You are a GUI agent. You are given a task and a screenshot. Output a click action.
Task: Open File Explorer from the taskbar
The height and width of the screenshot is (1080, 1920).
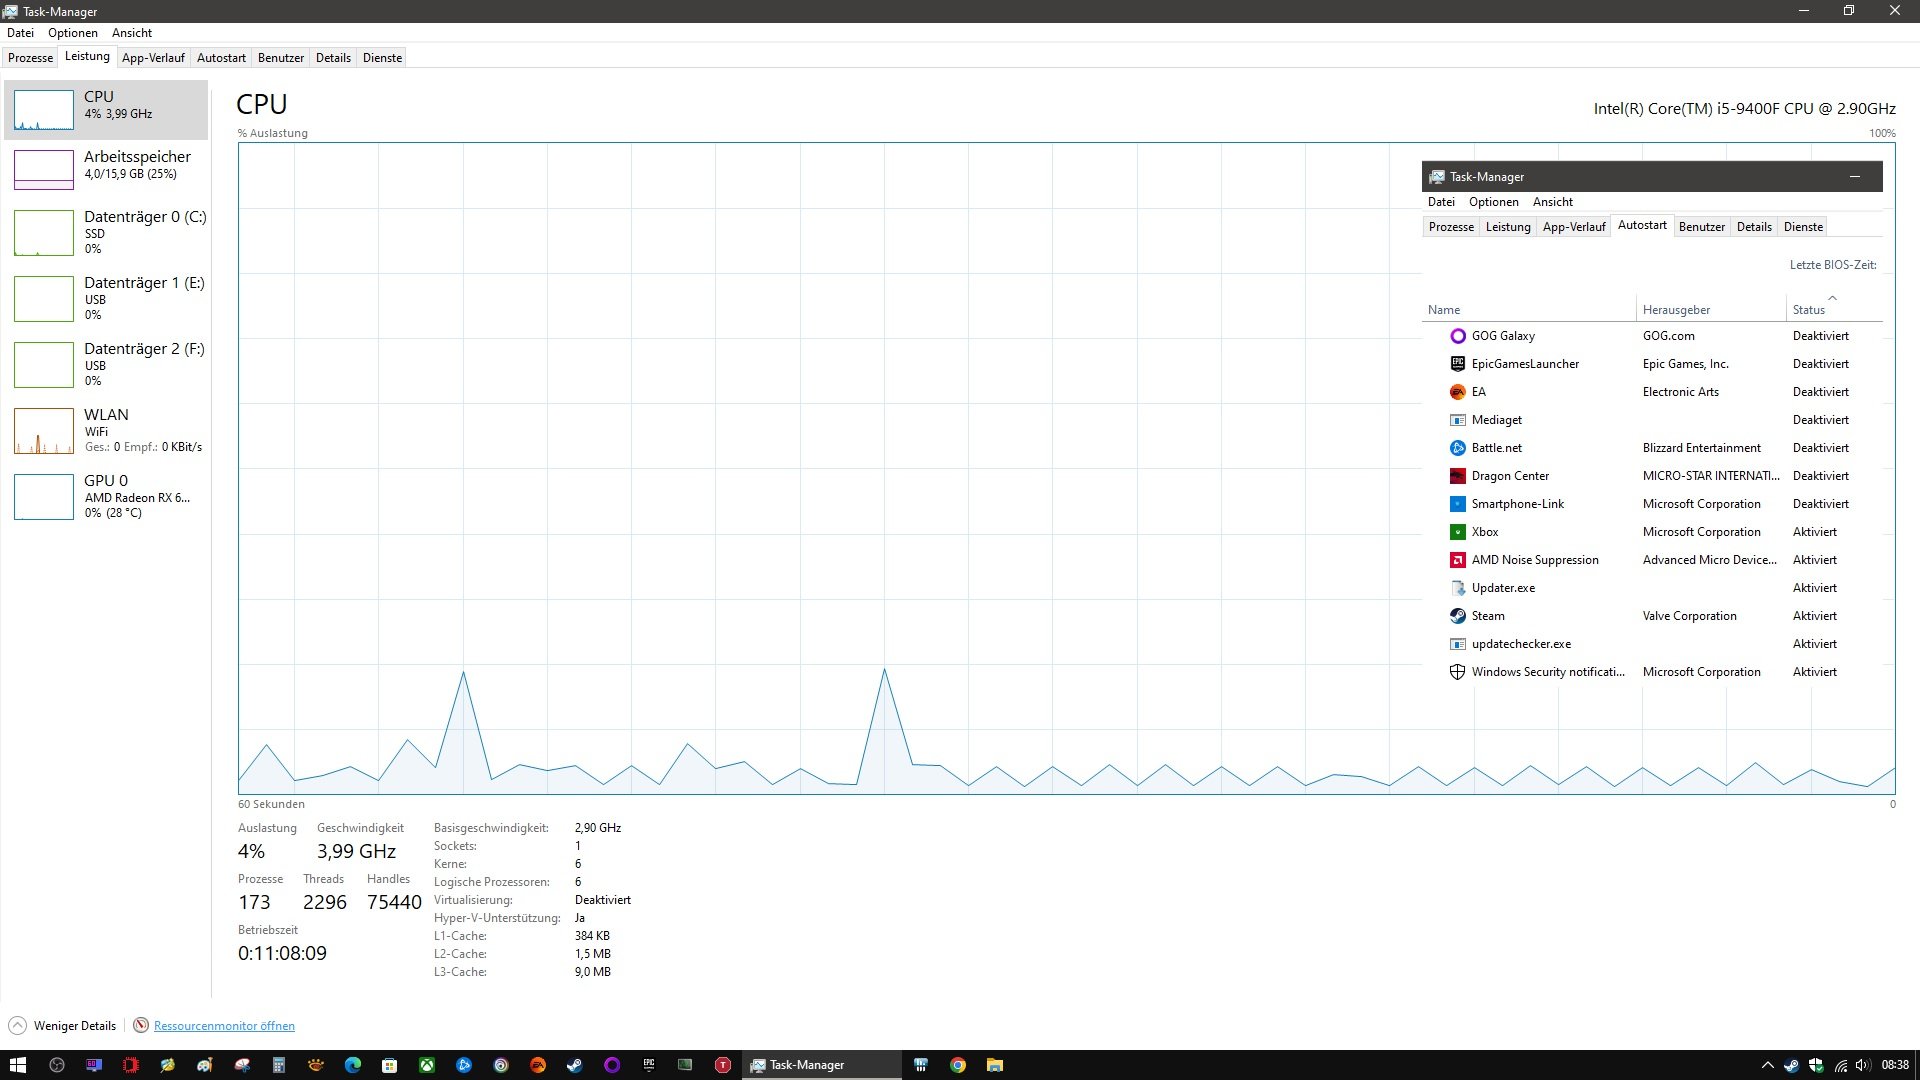point(995,1065)
